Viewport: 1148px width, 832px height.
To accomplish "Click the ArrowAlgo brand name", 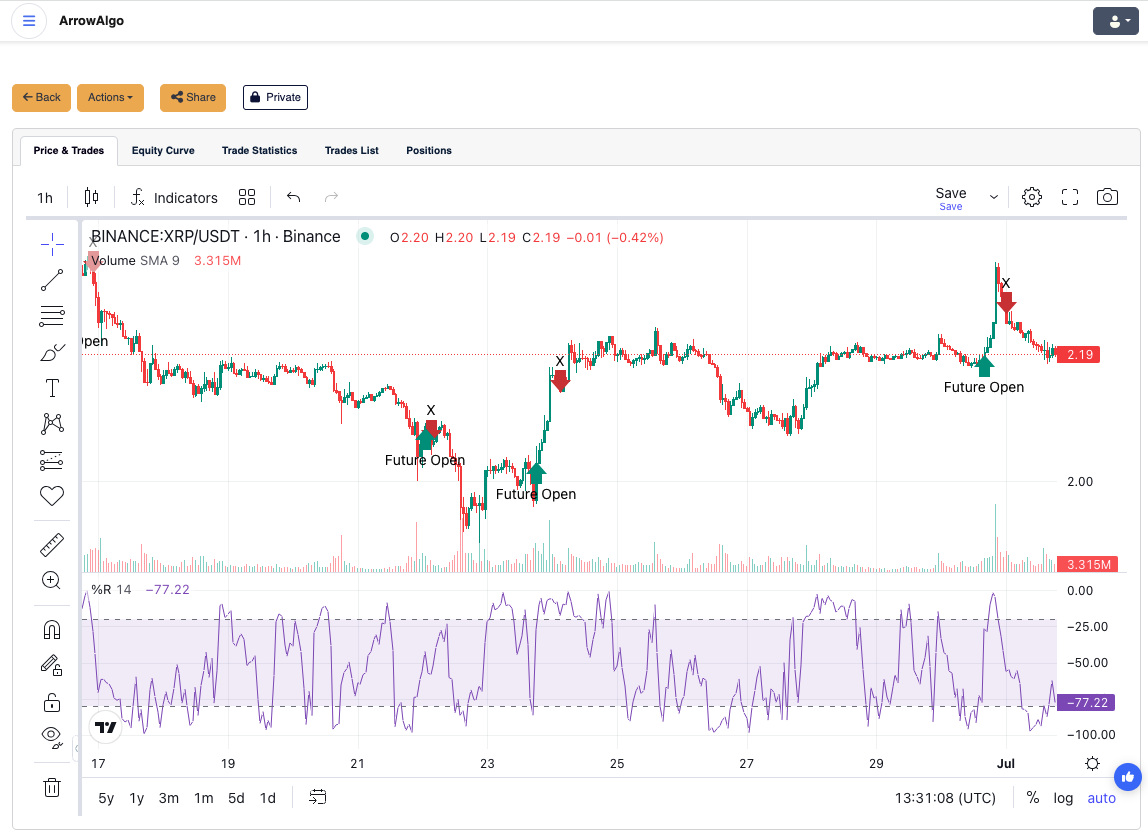I will click(x=92, y=21).
